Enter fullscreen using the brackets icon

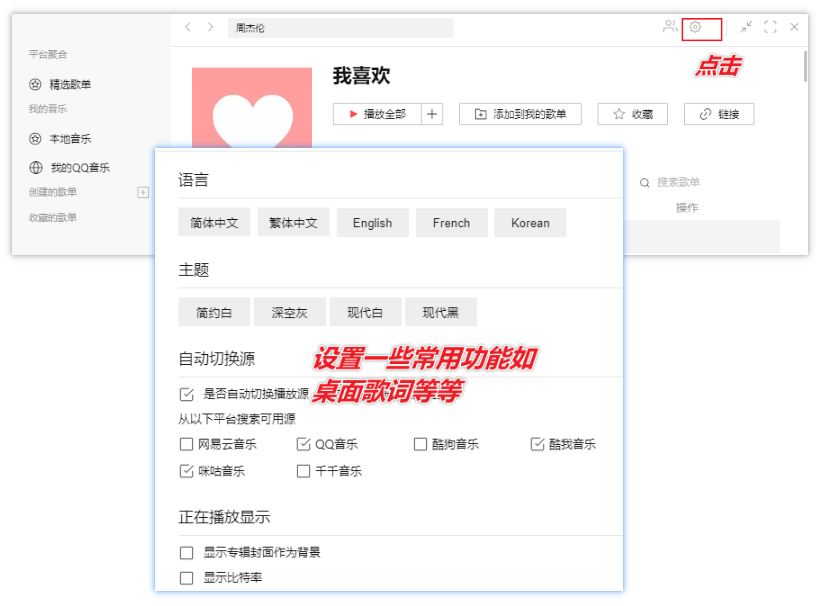(x=770, y=29)
